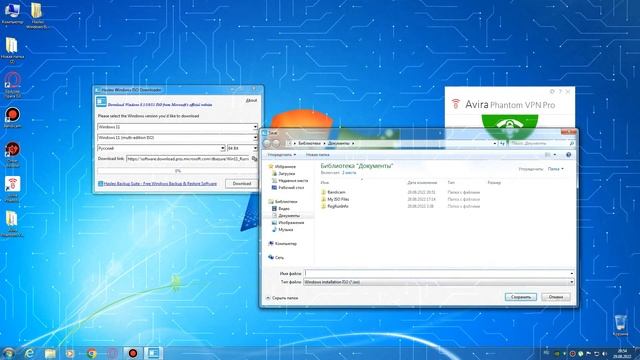Open the Windows version dropdown showing Windows 11
Screen dimensions: 640x360
pyautogui.click(x=178, y=127)
